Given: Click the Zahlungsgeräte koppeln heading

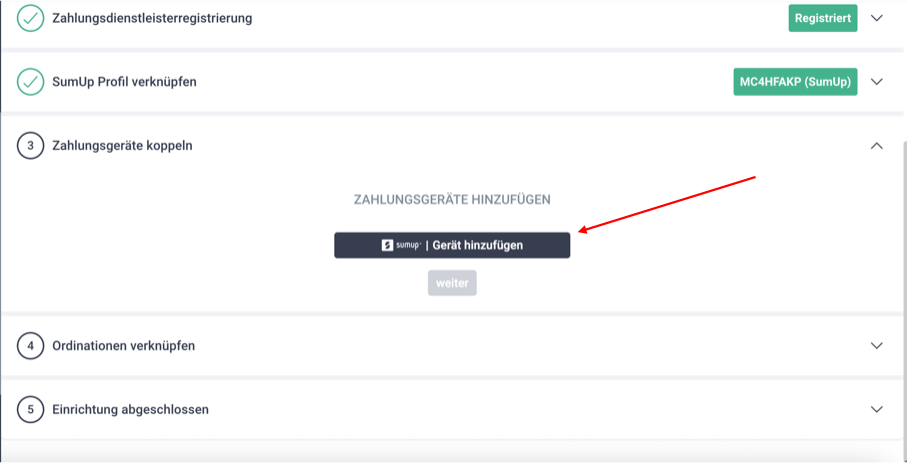Looking at the screenshot, I should pos(122,146).
